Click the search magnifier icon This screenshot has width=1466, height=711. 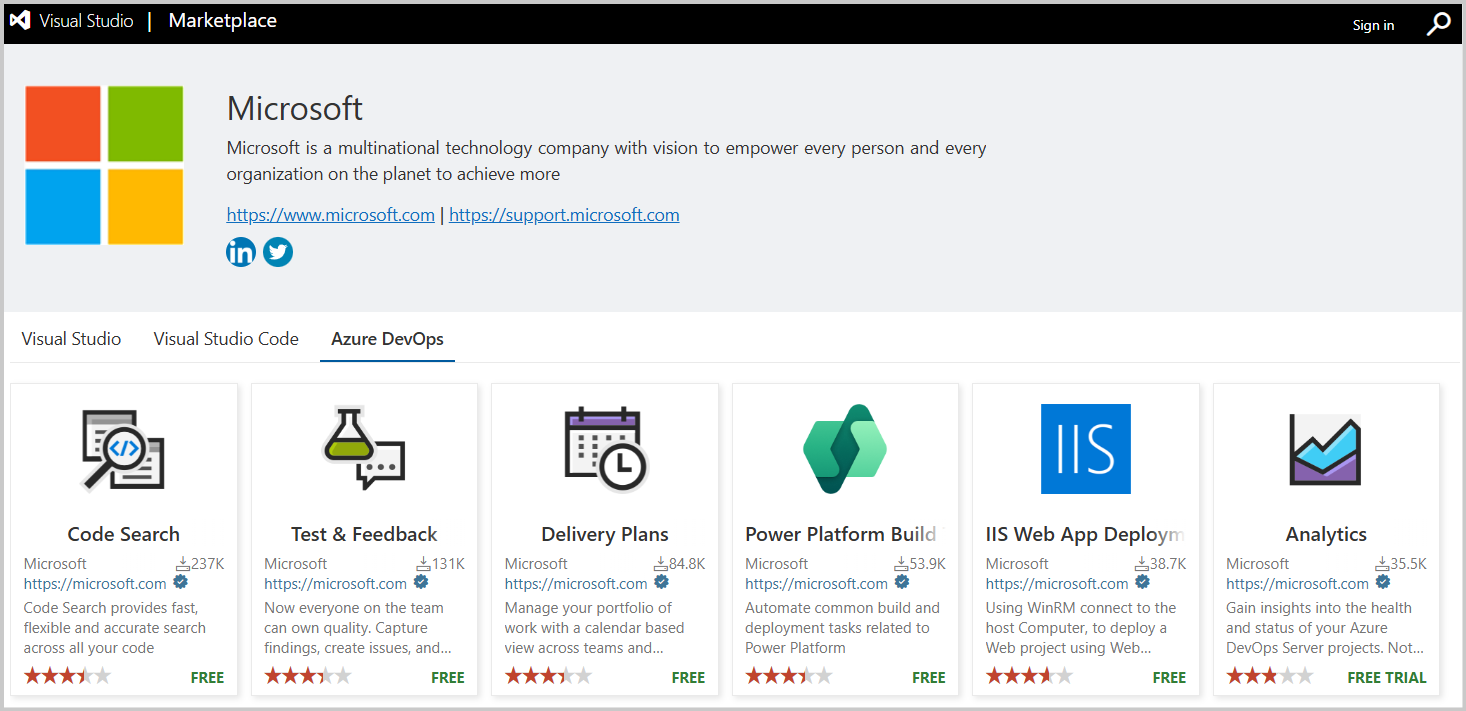click(1438, 24)
